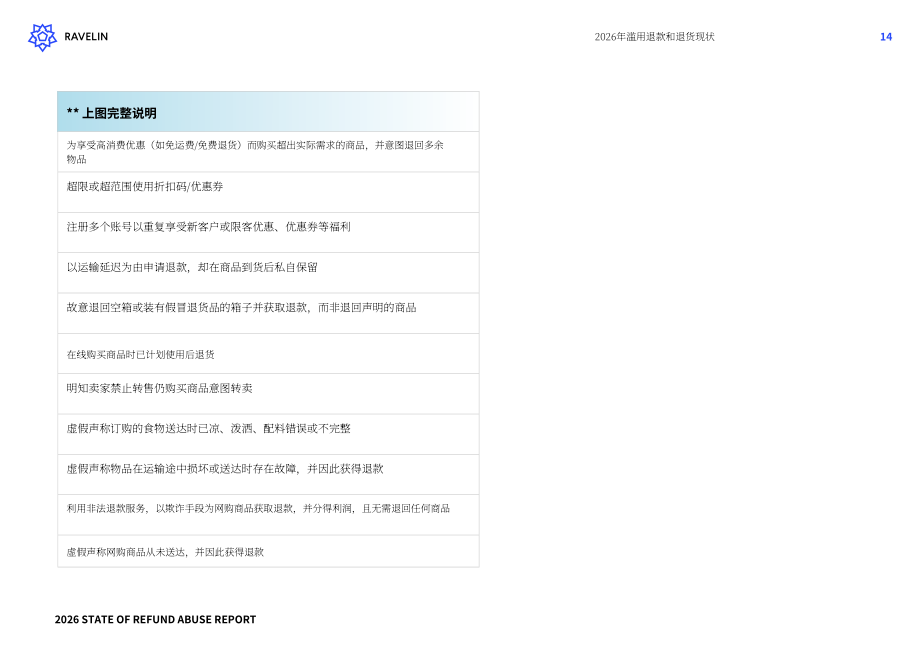Image resolution: width=920 pixels, height=651 pixels.
Task: Select the row 明知卖家禁止转售仍购买商品意图转卖
Action: [268, 394]
